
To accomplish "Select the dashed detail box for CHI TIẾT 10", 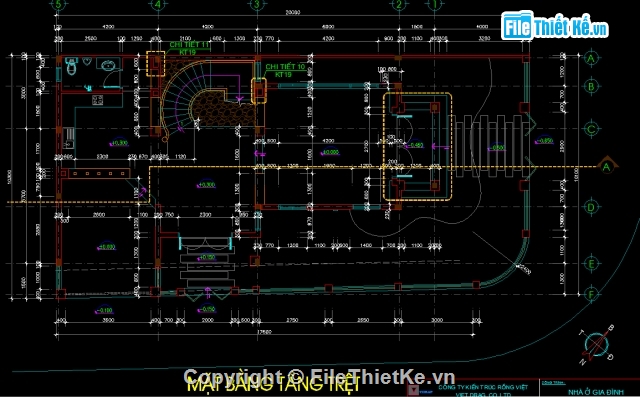I will (259, 91).
